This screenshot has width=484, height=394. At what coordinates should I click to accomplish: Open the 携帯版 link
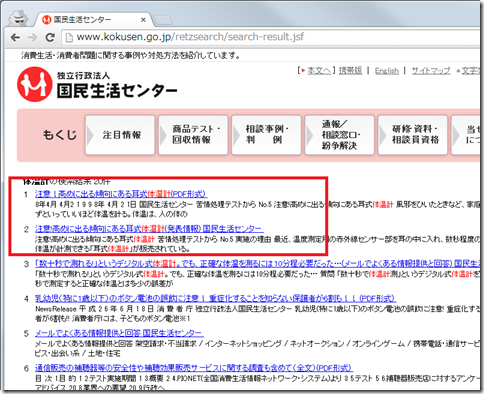click(x=350, y=71)
